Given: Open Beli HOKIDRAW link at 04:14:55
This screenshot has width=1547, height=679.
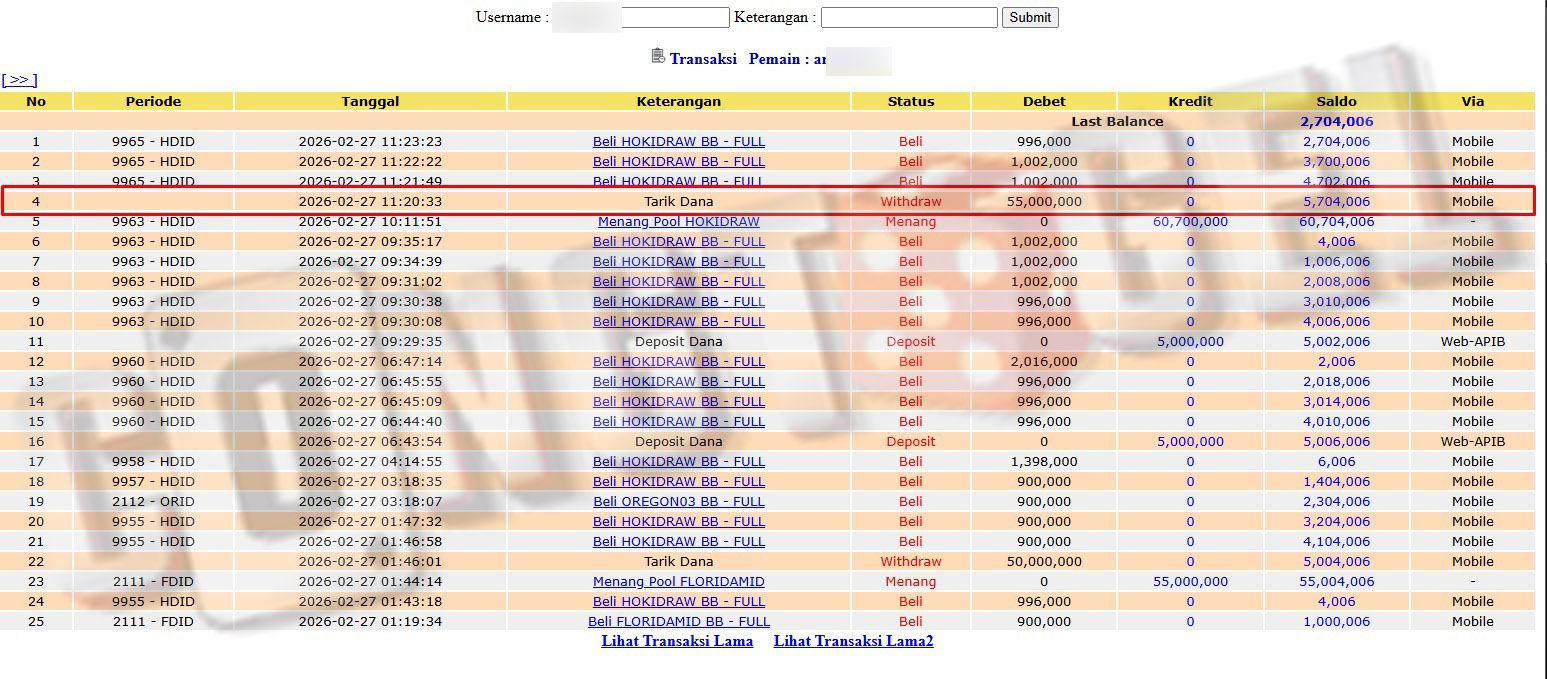Looking at the screenshot, I should tap(678, 461).
